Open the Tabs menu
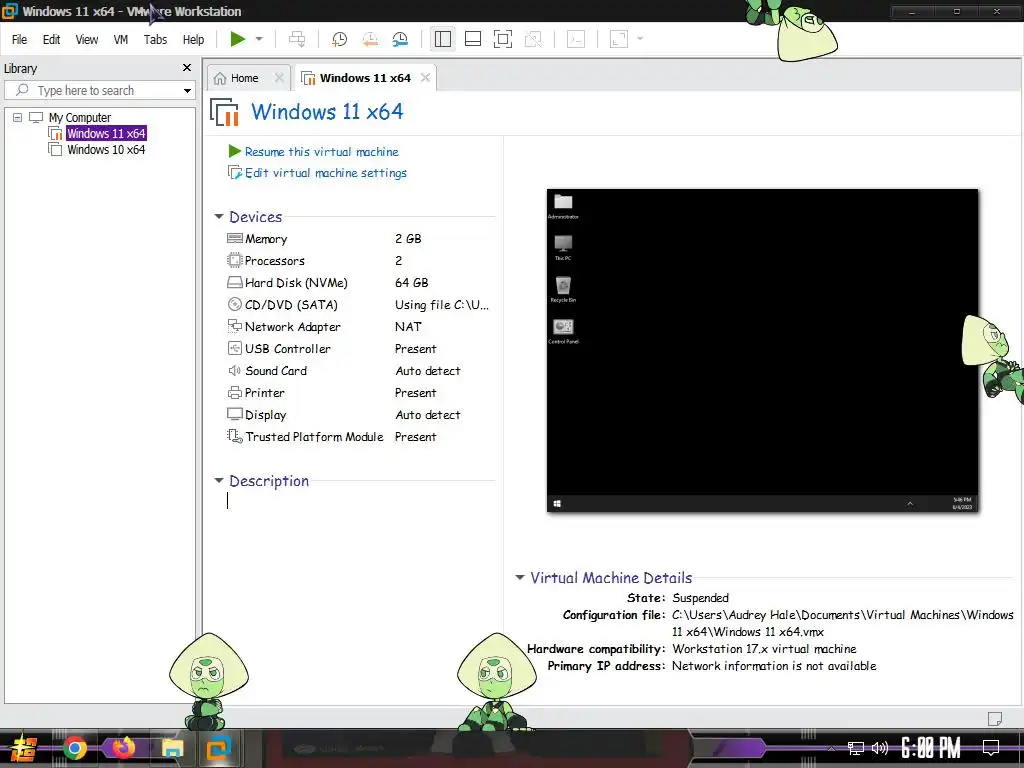Screen dimensions: 1024x768 point(155,40)
